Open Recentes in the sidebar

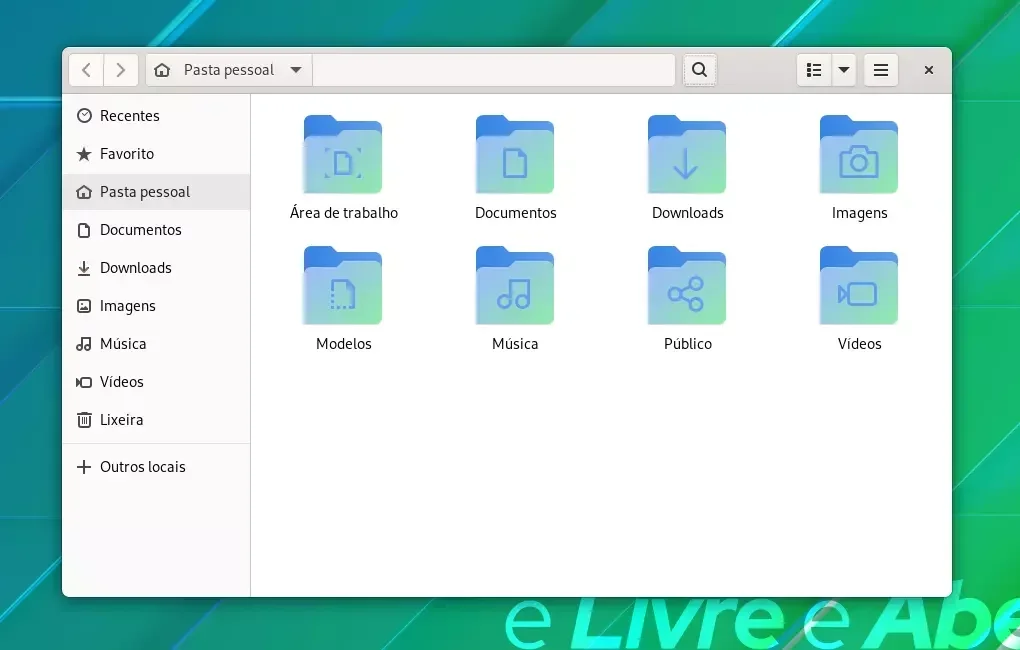[156, 116]
